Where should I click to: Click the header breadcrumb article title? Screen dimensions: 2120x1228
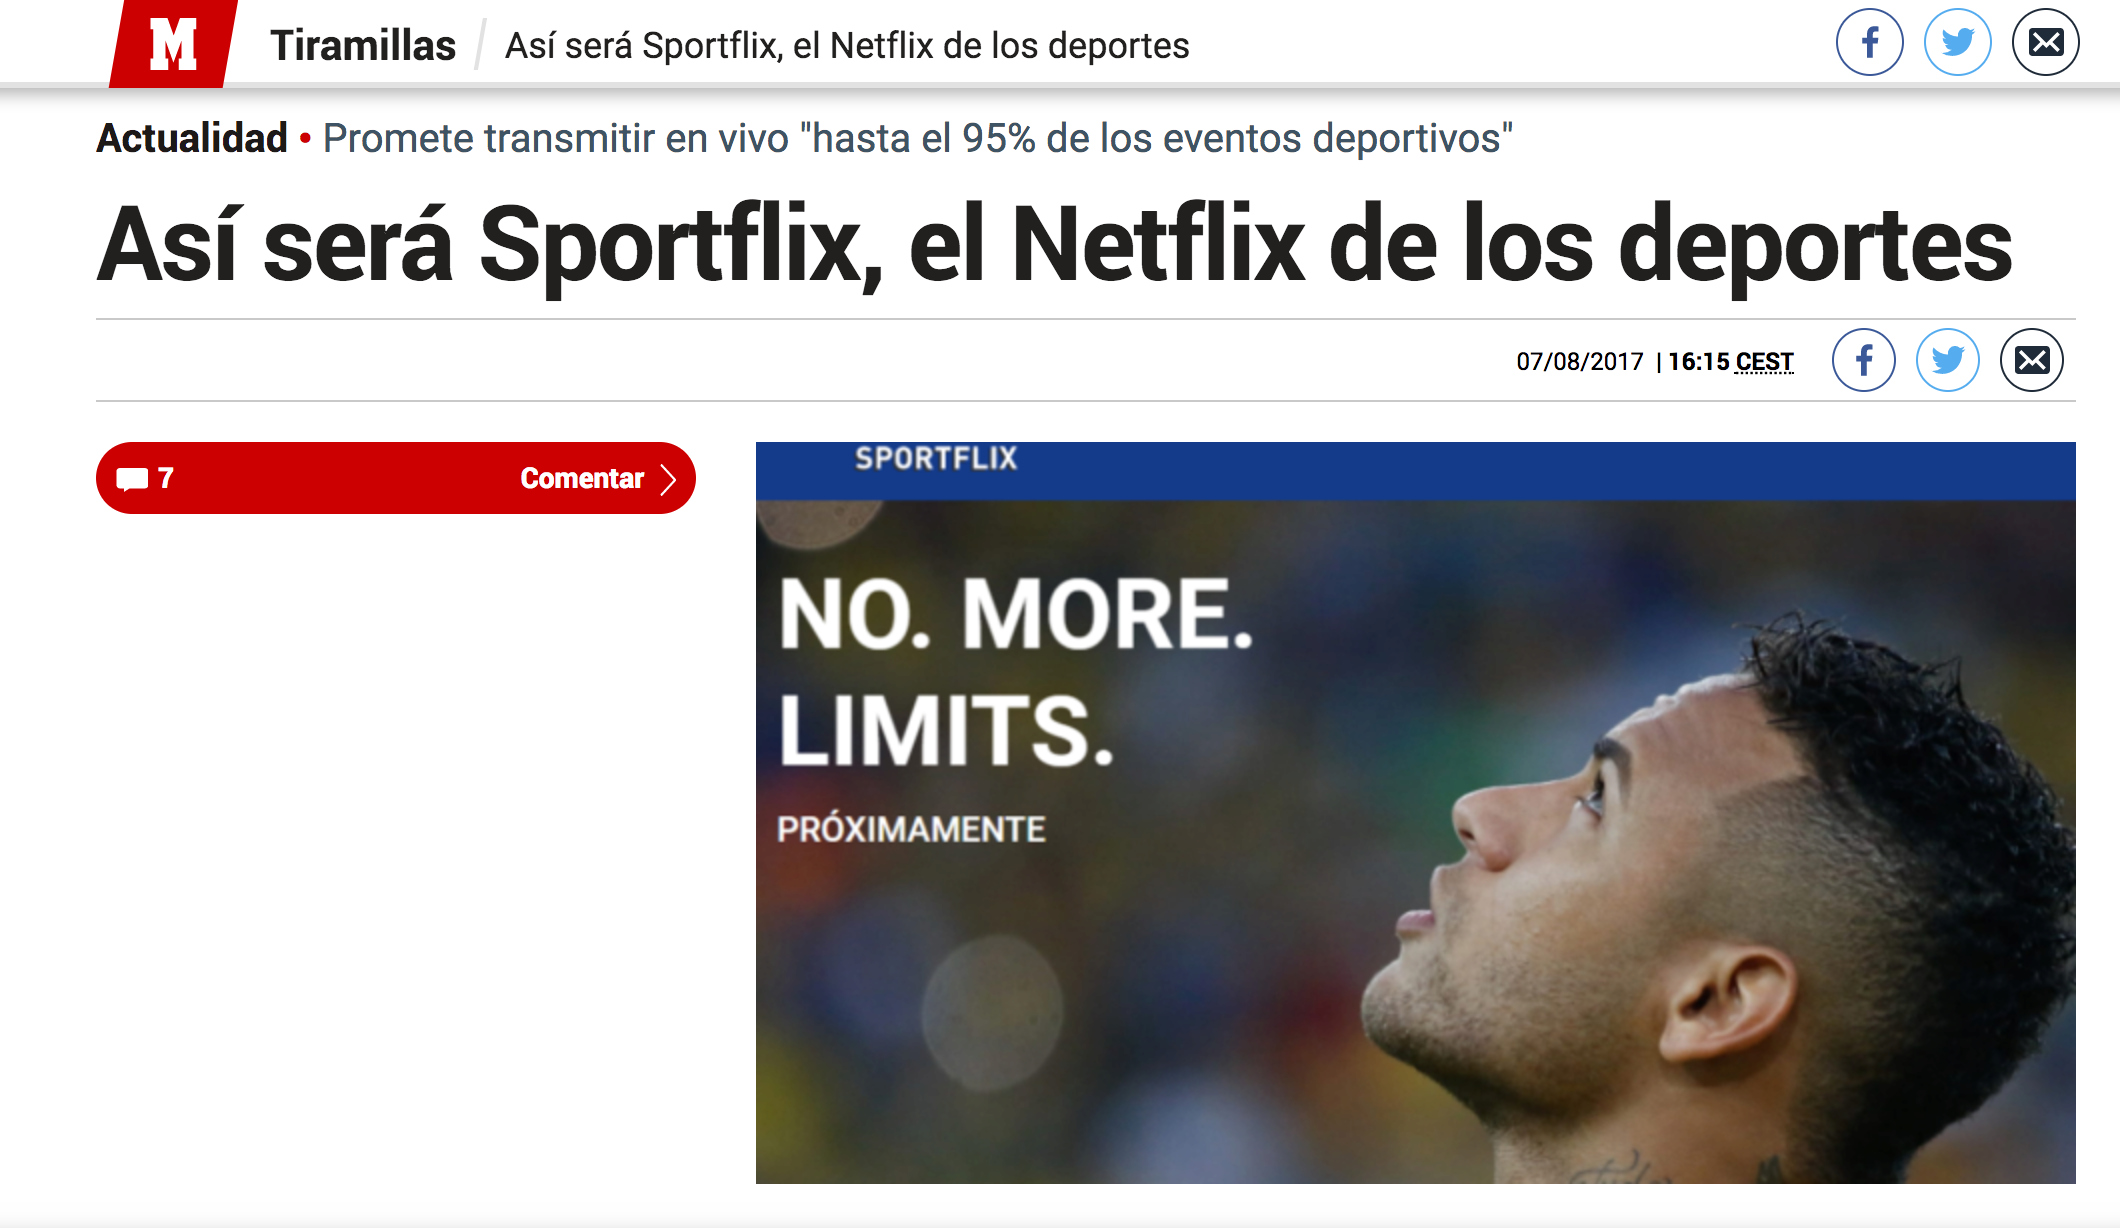847,46
